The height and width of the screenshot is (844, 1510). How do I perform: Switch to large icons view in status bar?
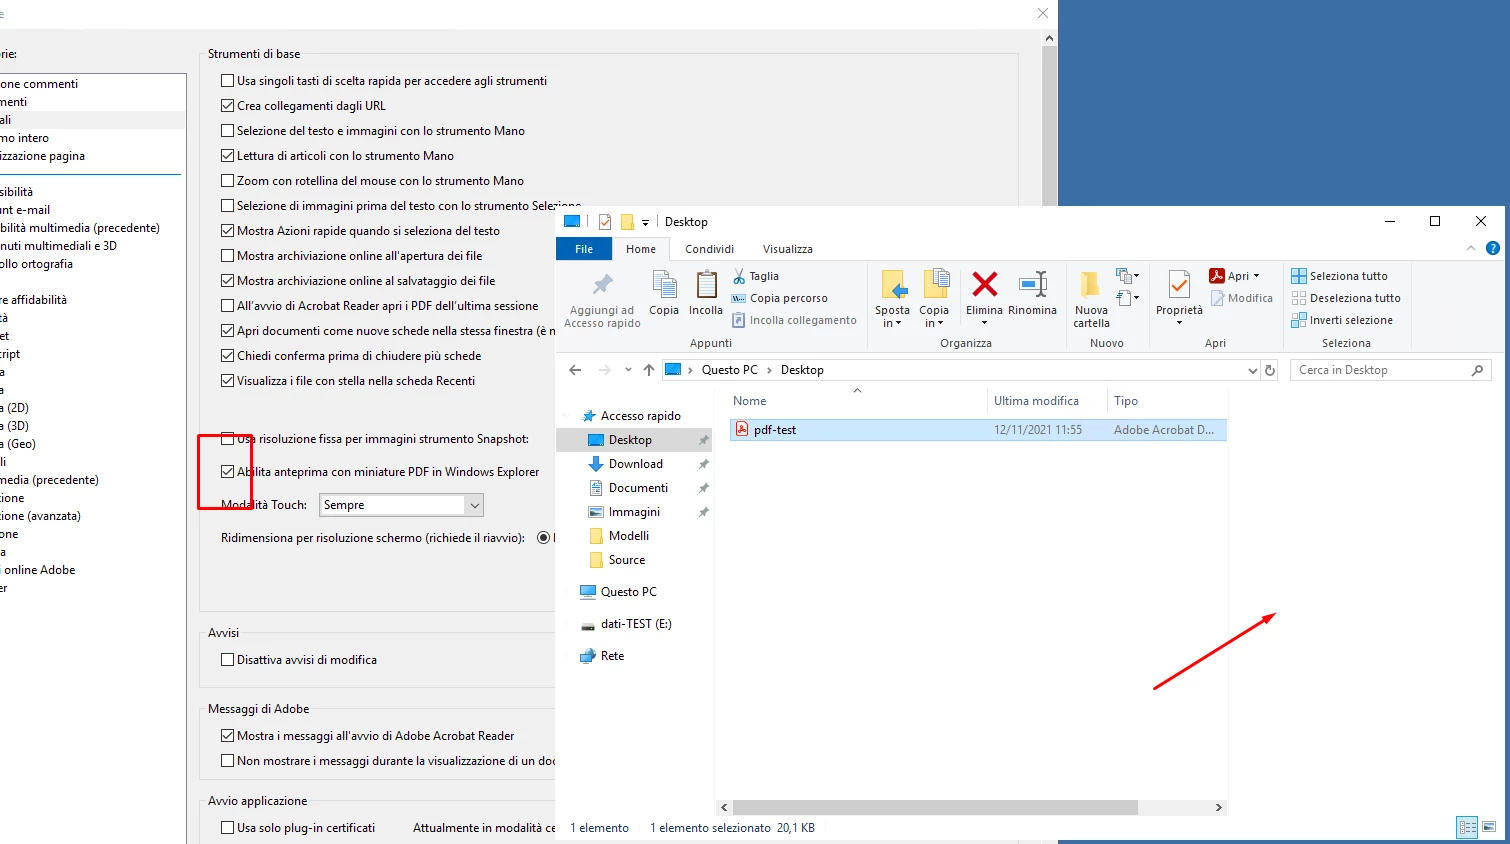tap(1489, 827)
